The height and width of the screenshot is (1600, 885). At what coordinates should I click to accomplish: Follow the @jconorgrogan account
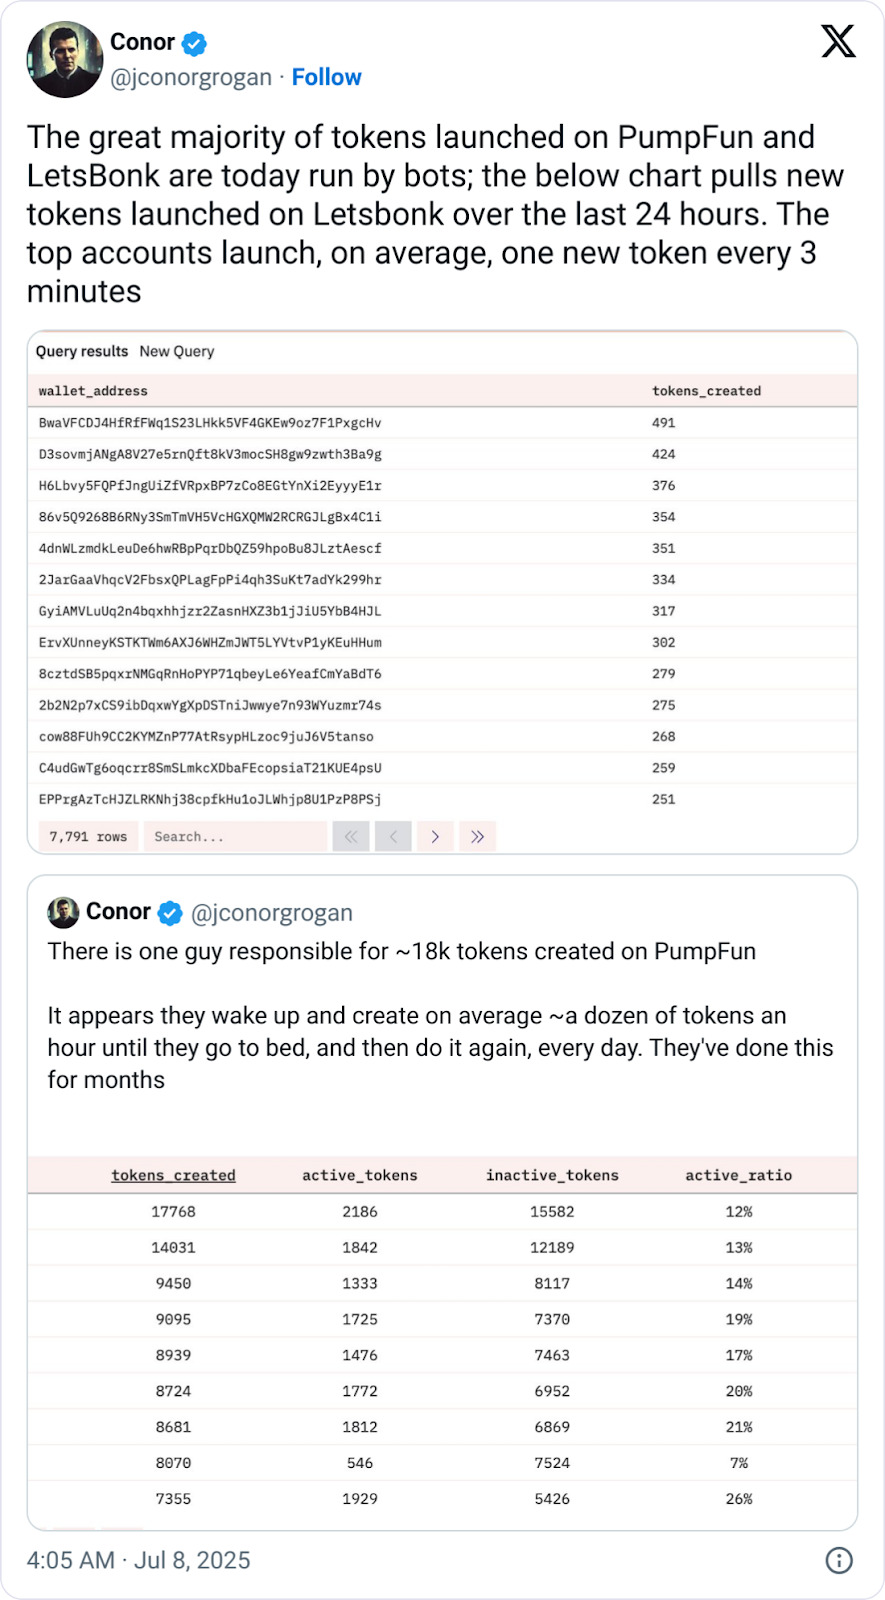[326, 77]
